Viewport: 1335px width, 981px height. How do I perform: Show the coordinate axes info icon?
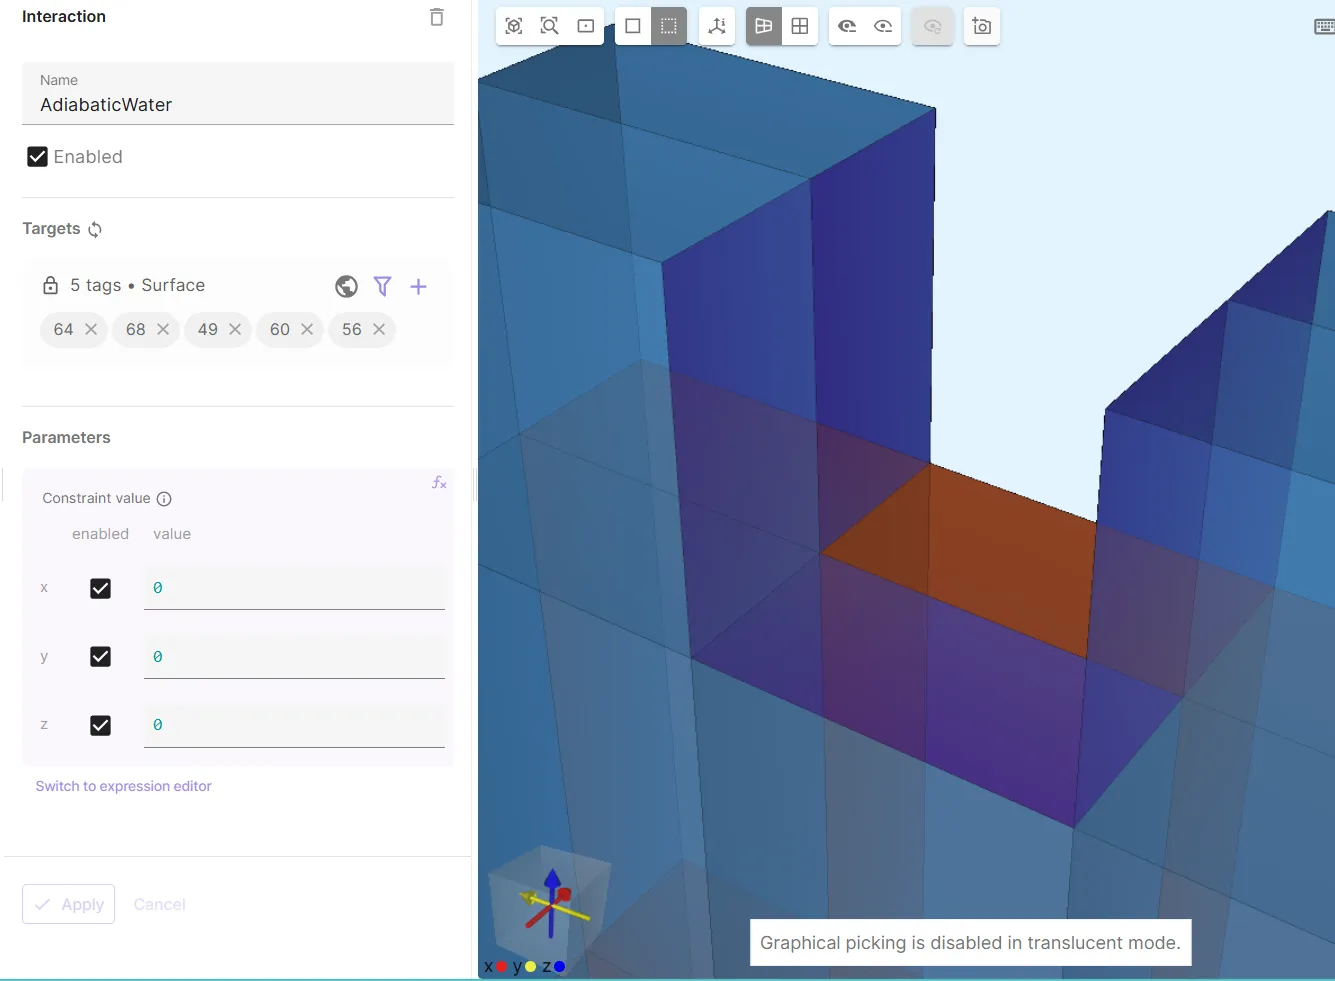point(717,26)
